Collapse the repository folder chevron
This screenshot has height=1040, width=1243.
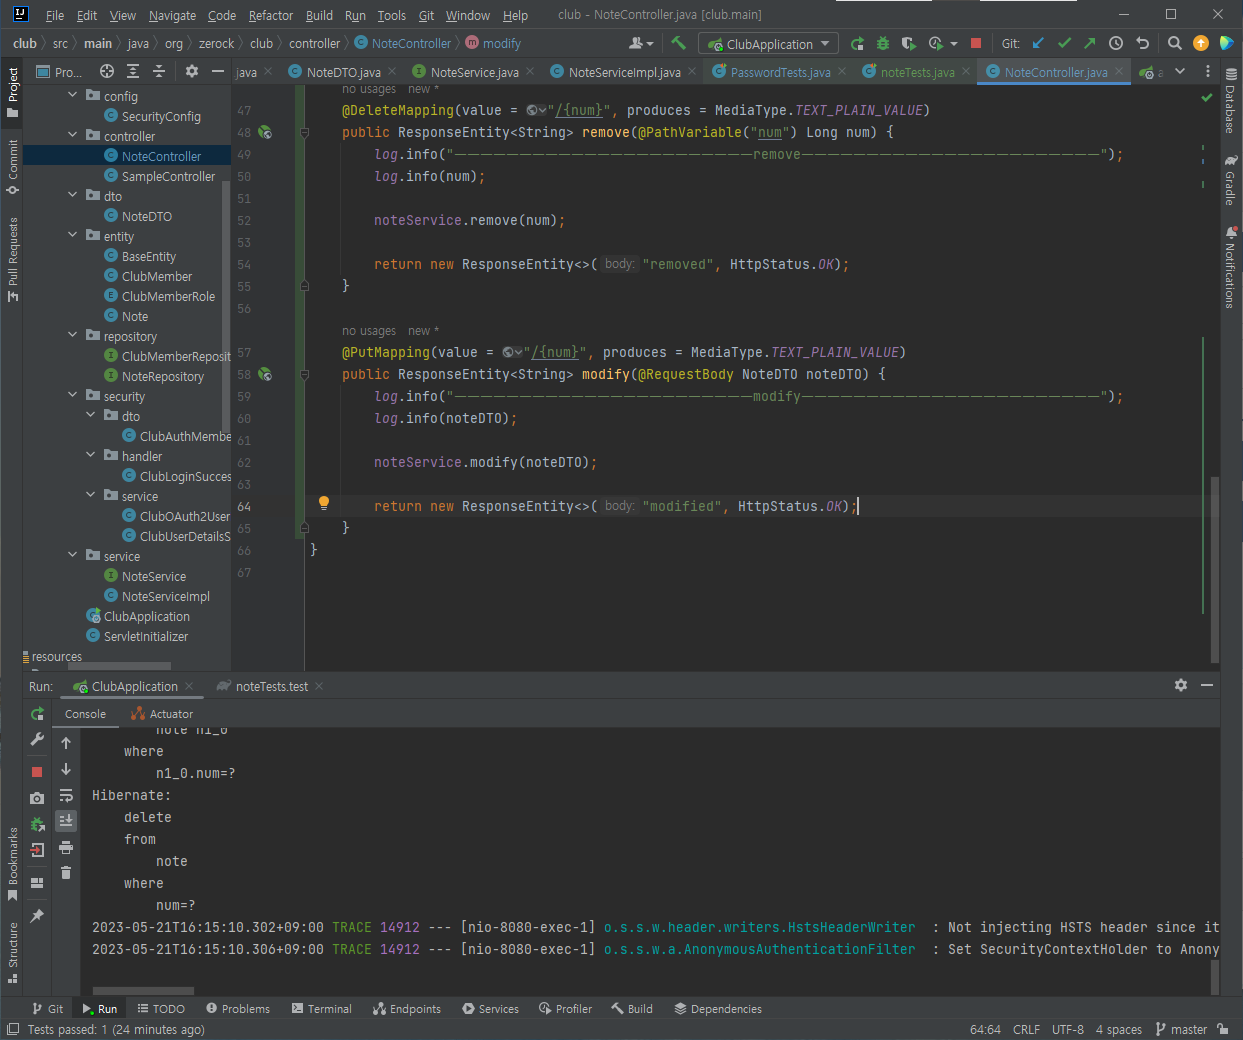72,336
